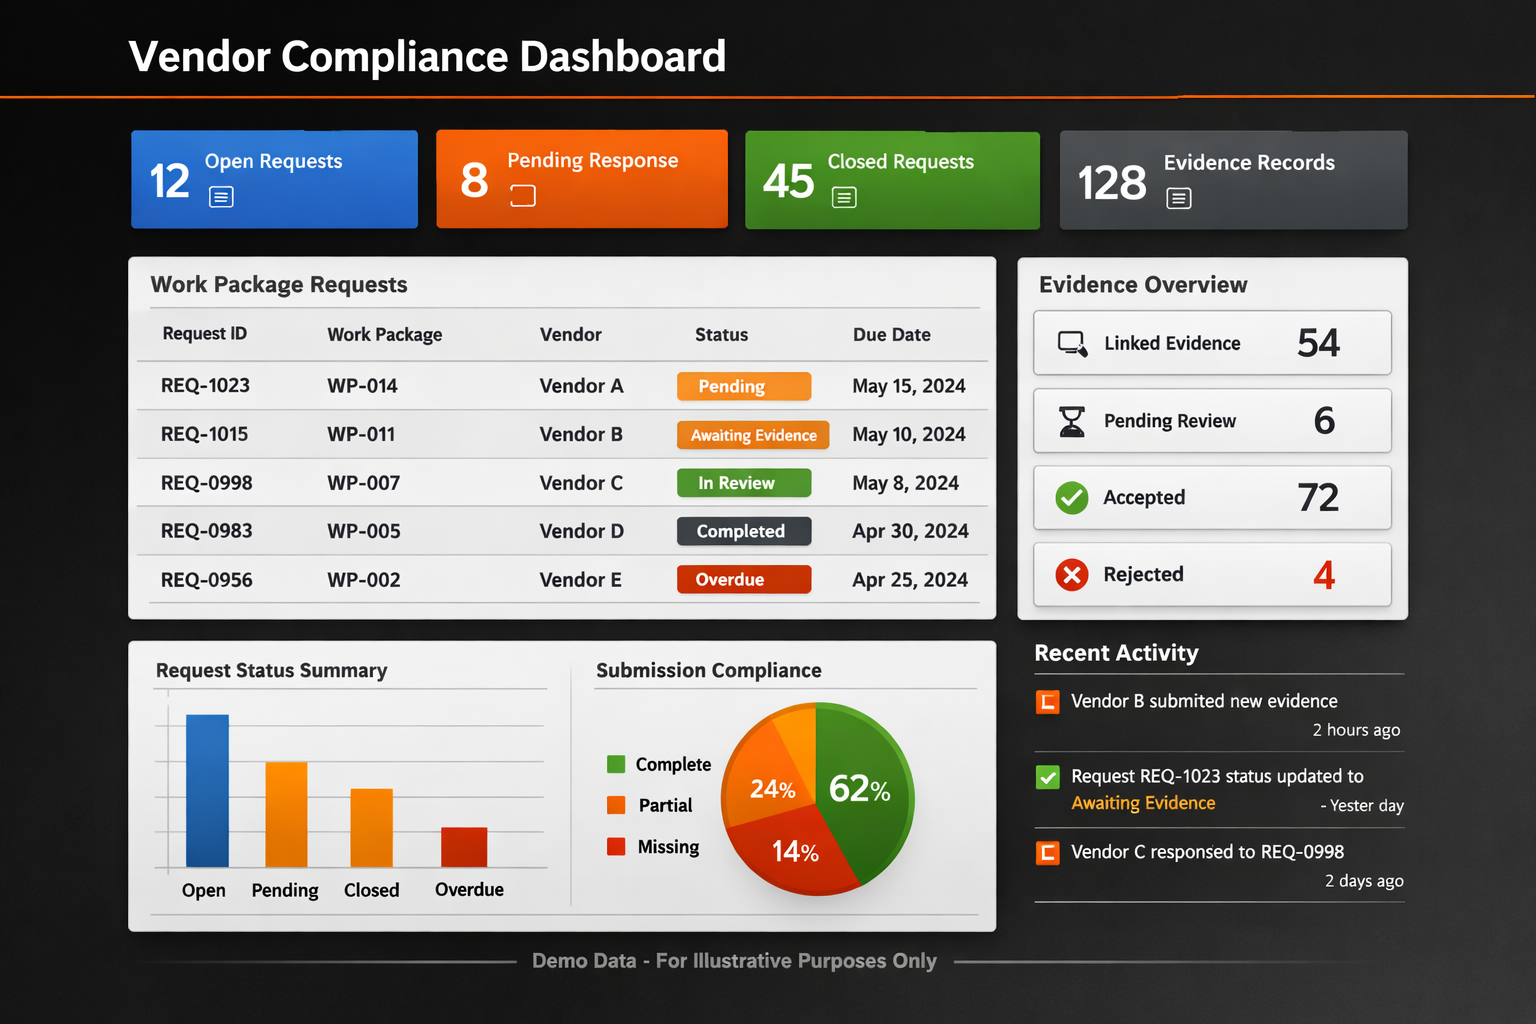Screen dimensions: 1536x1024
Task: Click the Vendor B evidence activity entry
Action: (x=1204, y=701)
